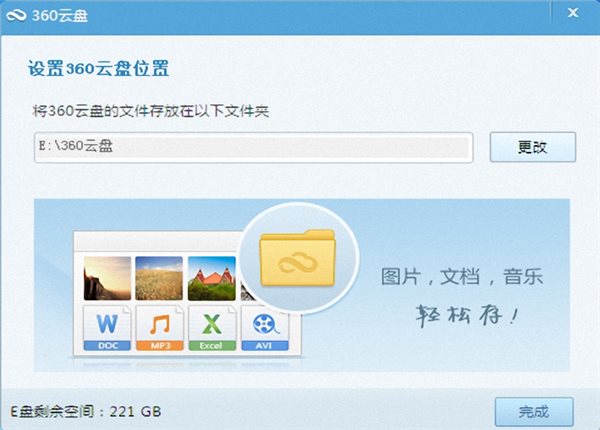Click the AVI video file icon
Screen dimensions: 600x430
265,328
